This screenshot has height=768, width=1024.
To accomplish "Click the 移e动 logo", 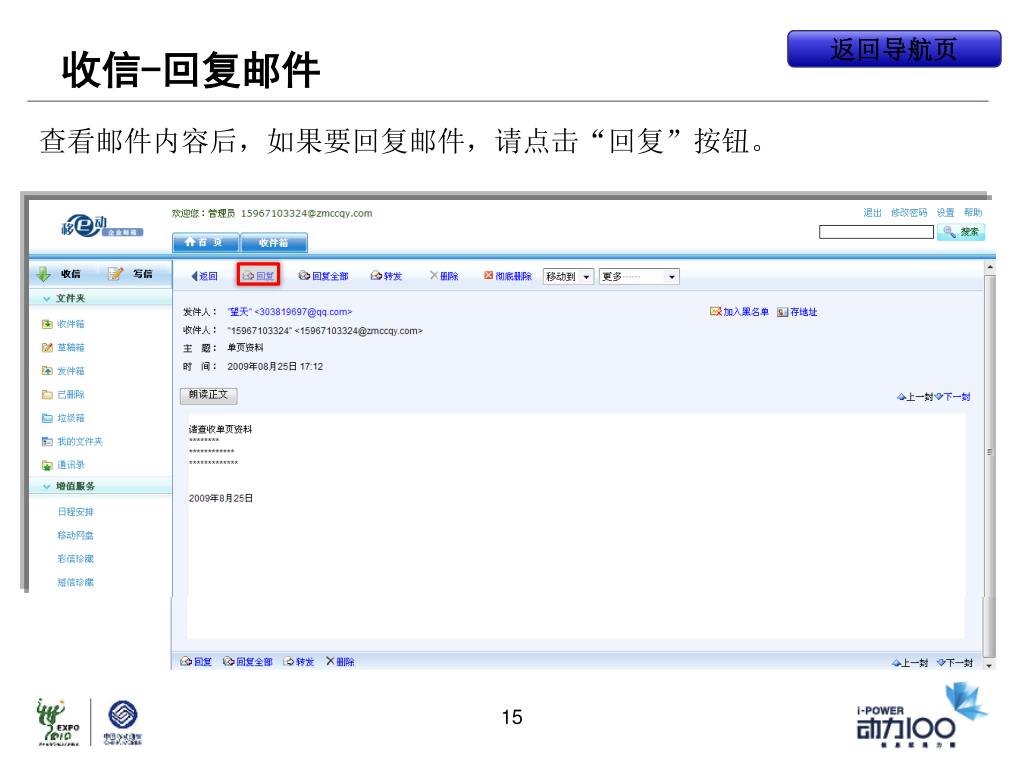I will [x=101, y=226].
